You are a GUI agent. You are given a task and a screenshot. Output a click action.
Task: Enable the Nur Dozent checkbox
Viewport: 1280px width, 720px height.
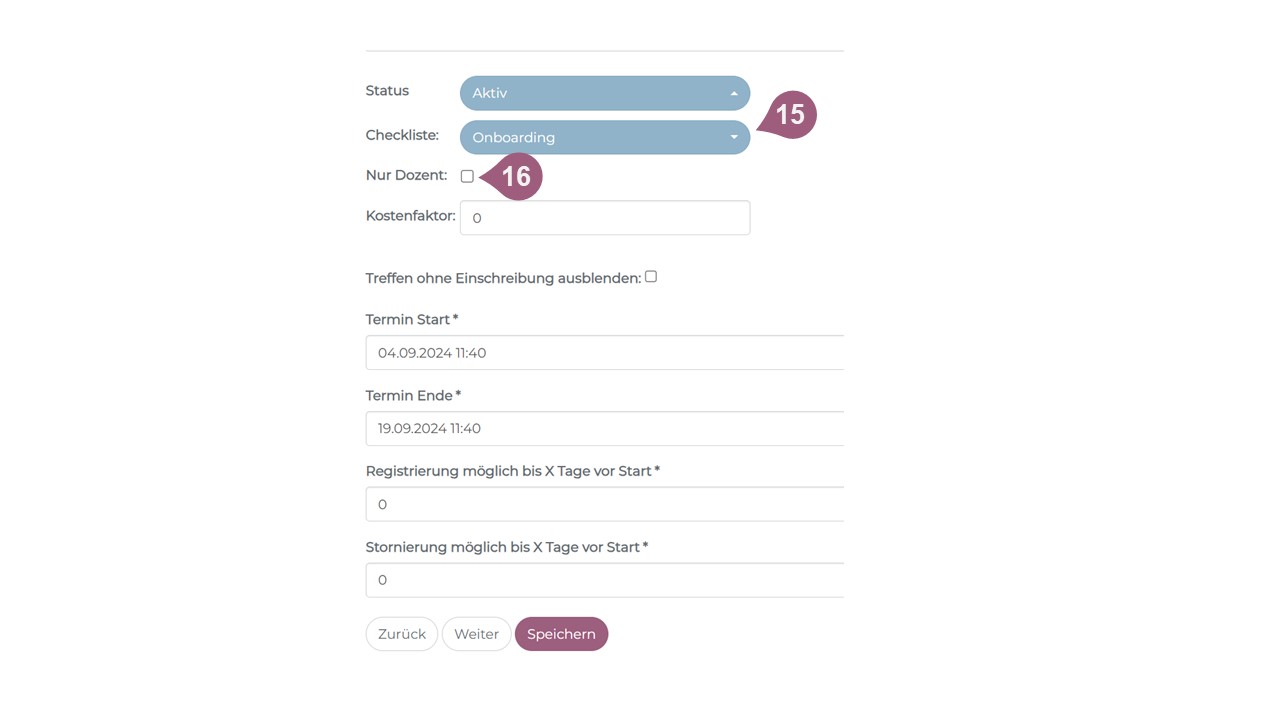click(x=467, y=176)
